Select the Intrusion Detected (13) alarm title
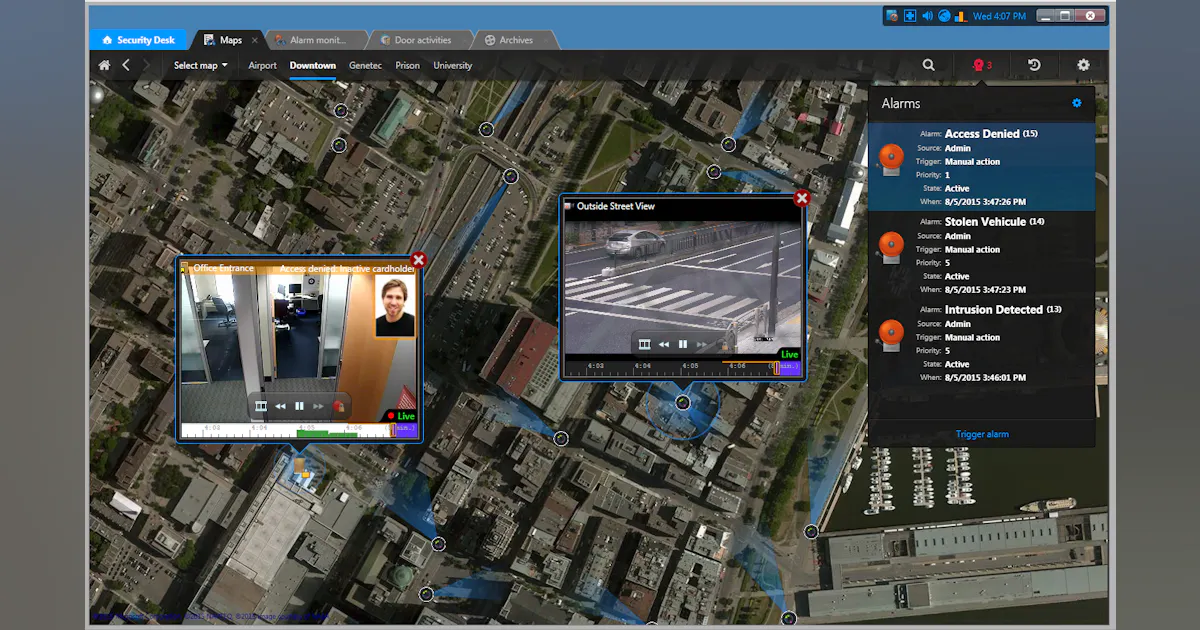 (x=1003, y=310)
